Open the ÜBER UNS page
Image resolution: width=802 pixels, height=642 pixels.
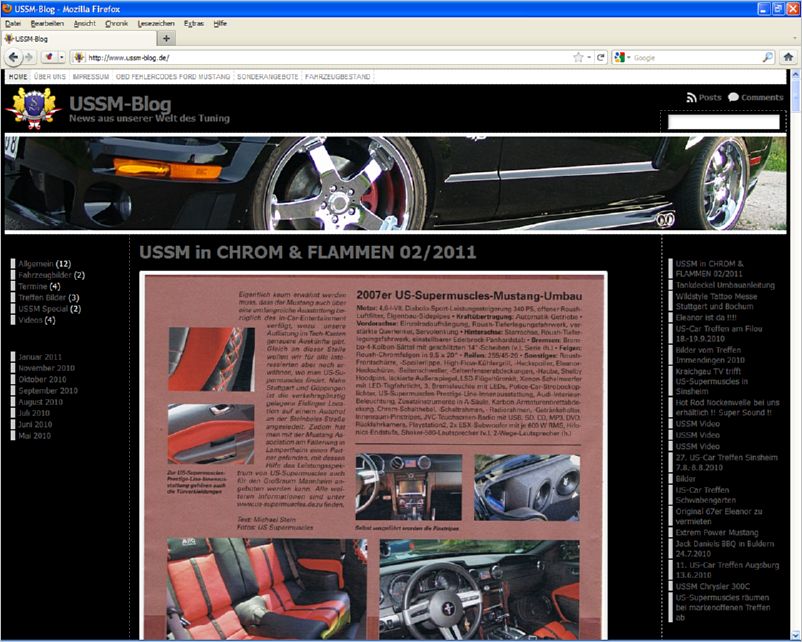point(50,77)
